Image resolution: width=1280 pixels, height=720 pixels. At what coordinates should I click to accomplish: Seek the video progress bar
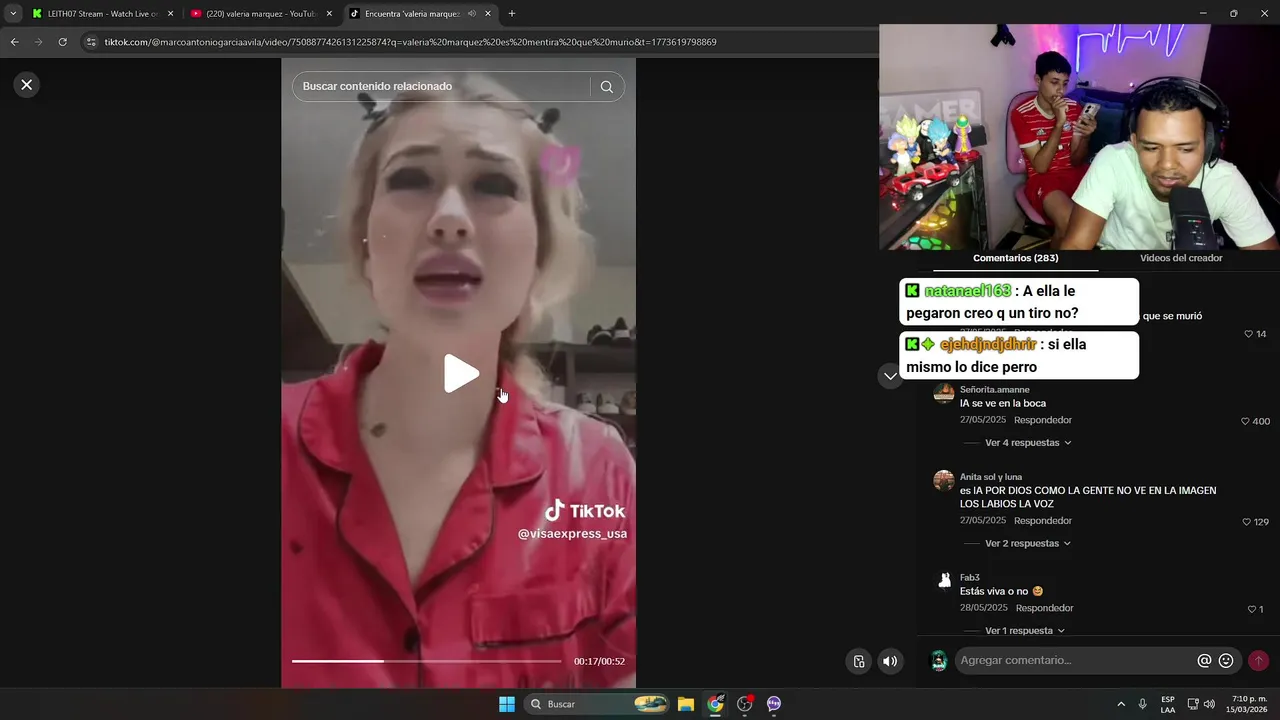427,661
